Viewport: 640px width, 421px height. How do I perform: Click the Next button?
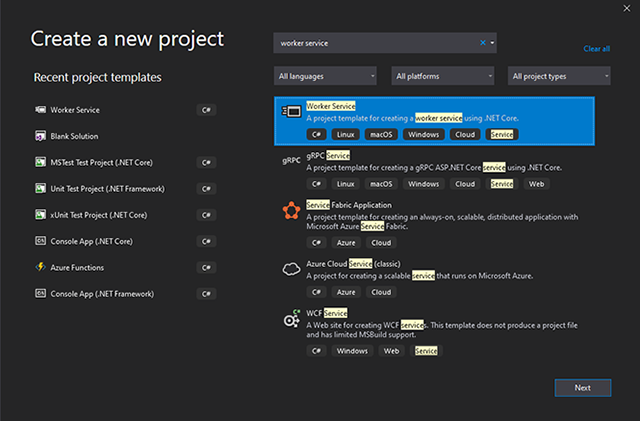(583, 388)
